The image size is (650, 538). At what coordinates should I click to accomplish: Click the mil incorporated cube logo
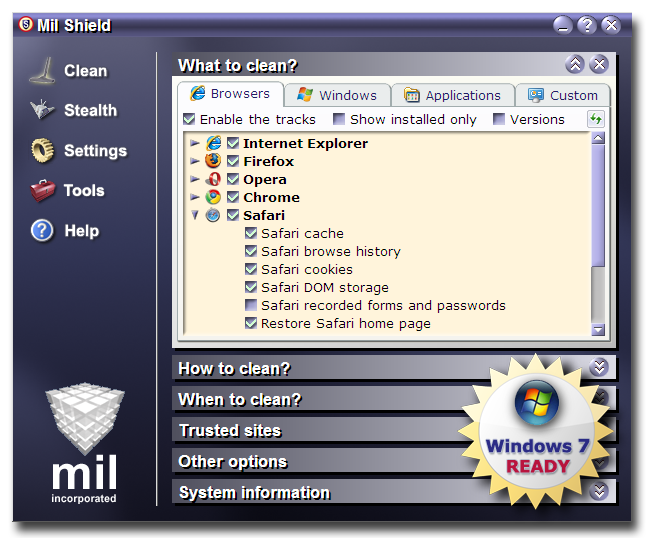(x=85, y=442)
